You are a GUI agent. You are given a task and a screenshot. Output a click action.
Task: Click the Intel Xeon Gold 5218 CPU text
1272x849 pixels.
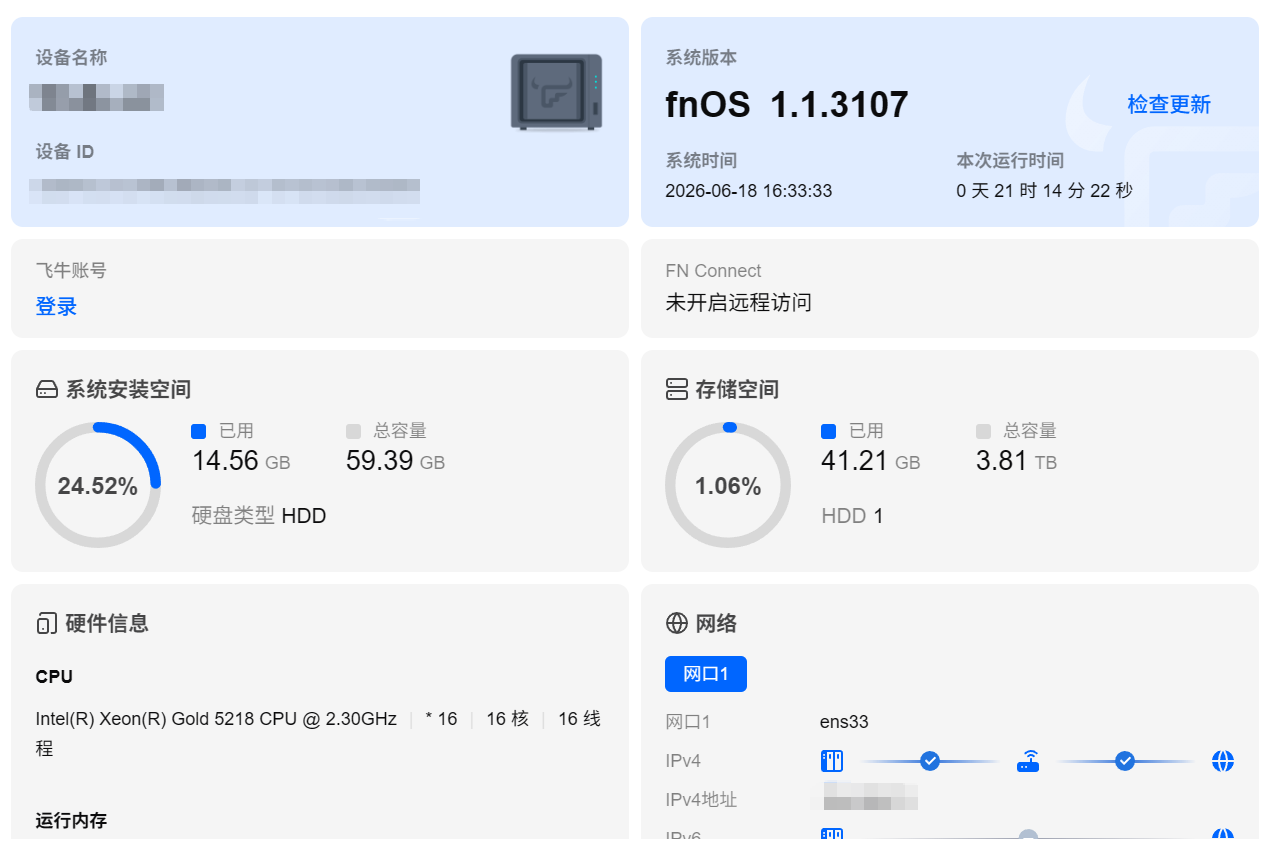(216, 719)
